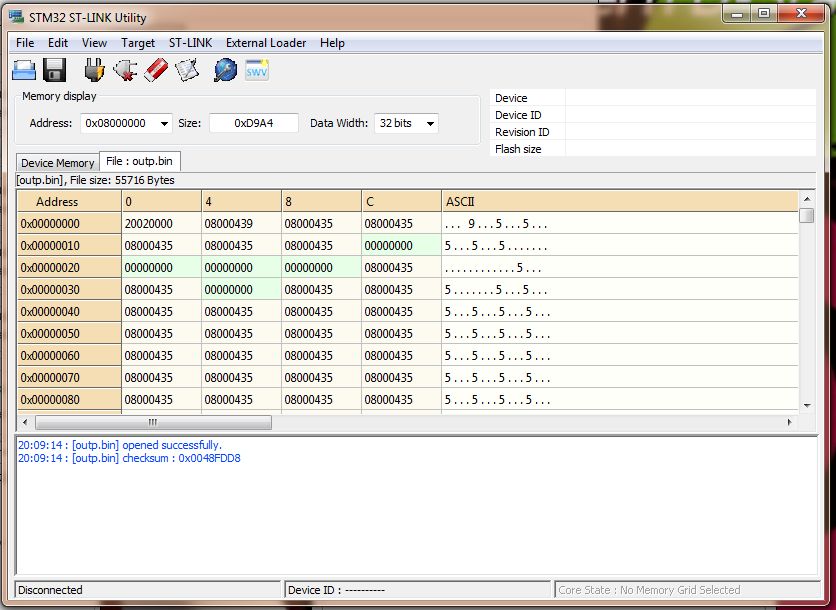Select address row 0x00000030
Image resolution: width=836 pixels, height=610 pixels.
pyautogui.click(x=69, y=290)
